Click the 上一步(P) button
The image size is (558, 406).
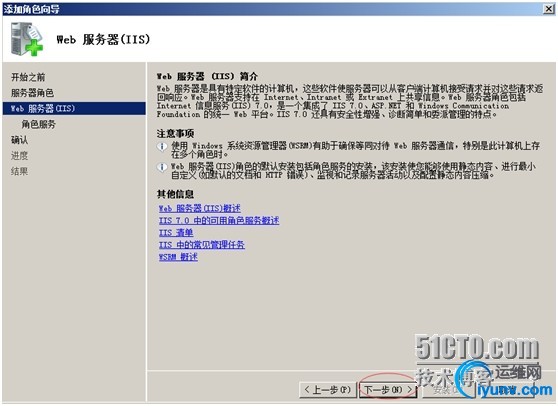[327, 390]
